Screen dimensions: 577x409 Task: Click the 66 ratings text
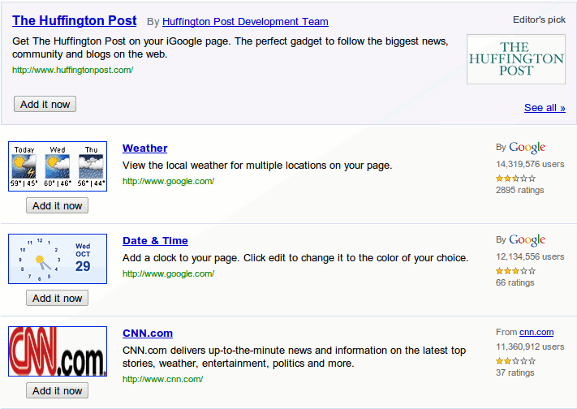pos(515,283)
